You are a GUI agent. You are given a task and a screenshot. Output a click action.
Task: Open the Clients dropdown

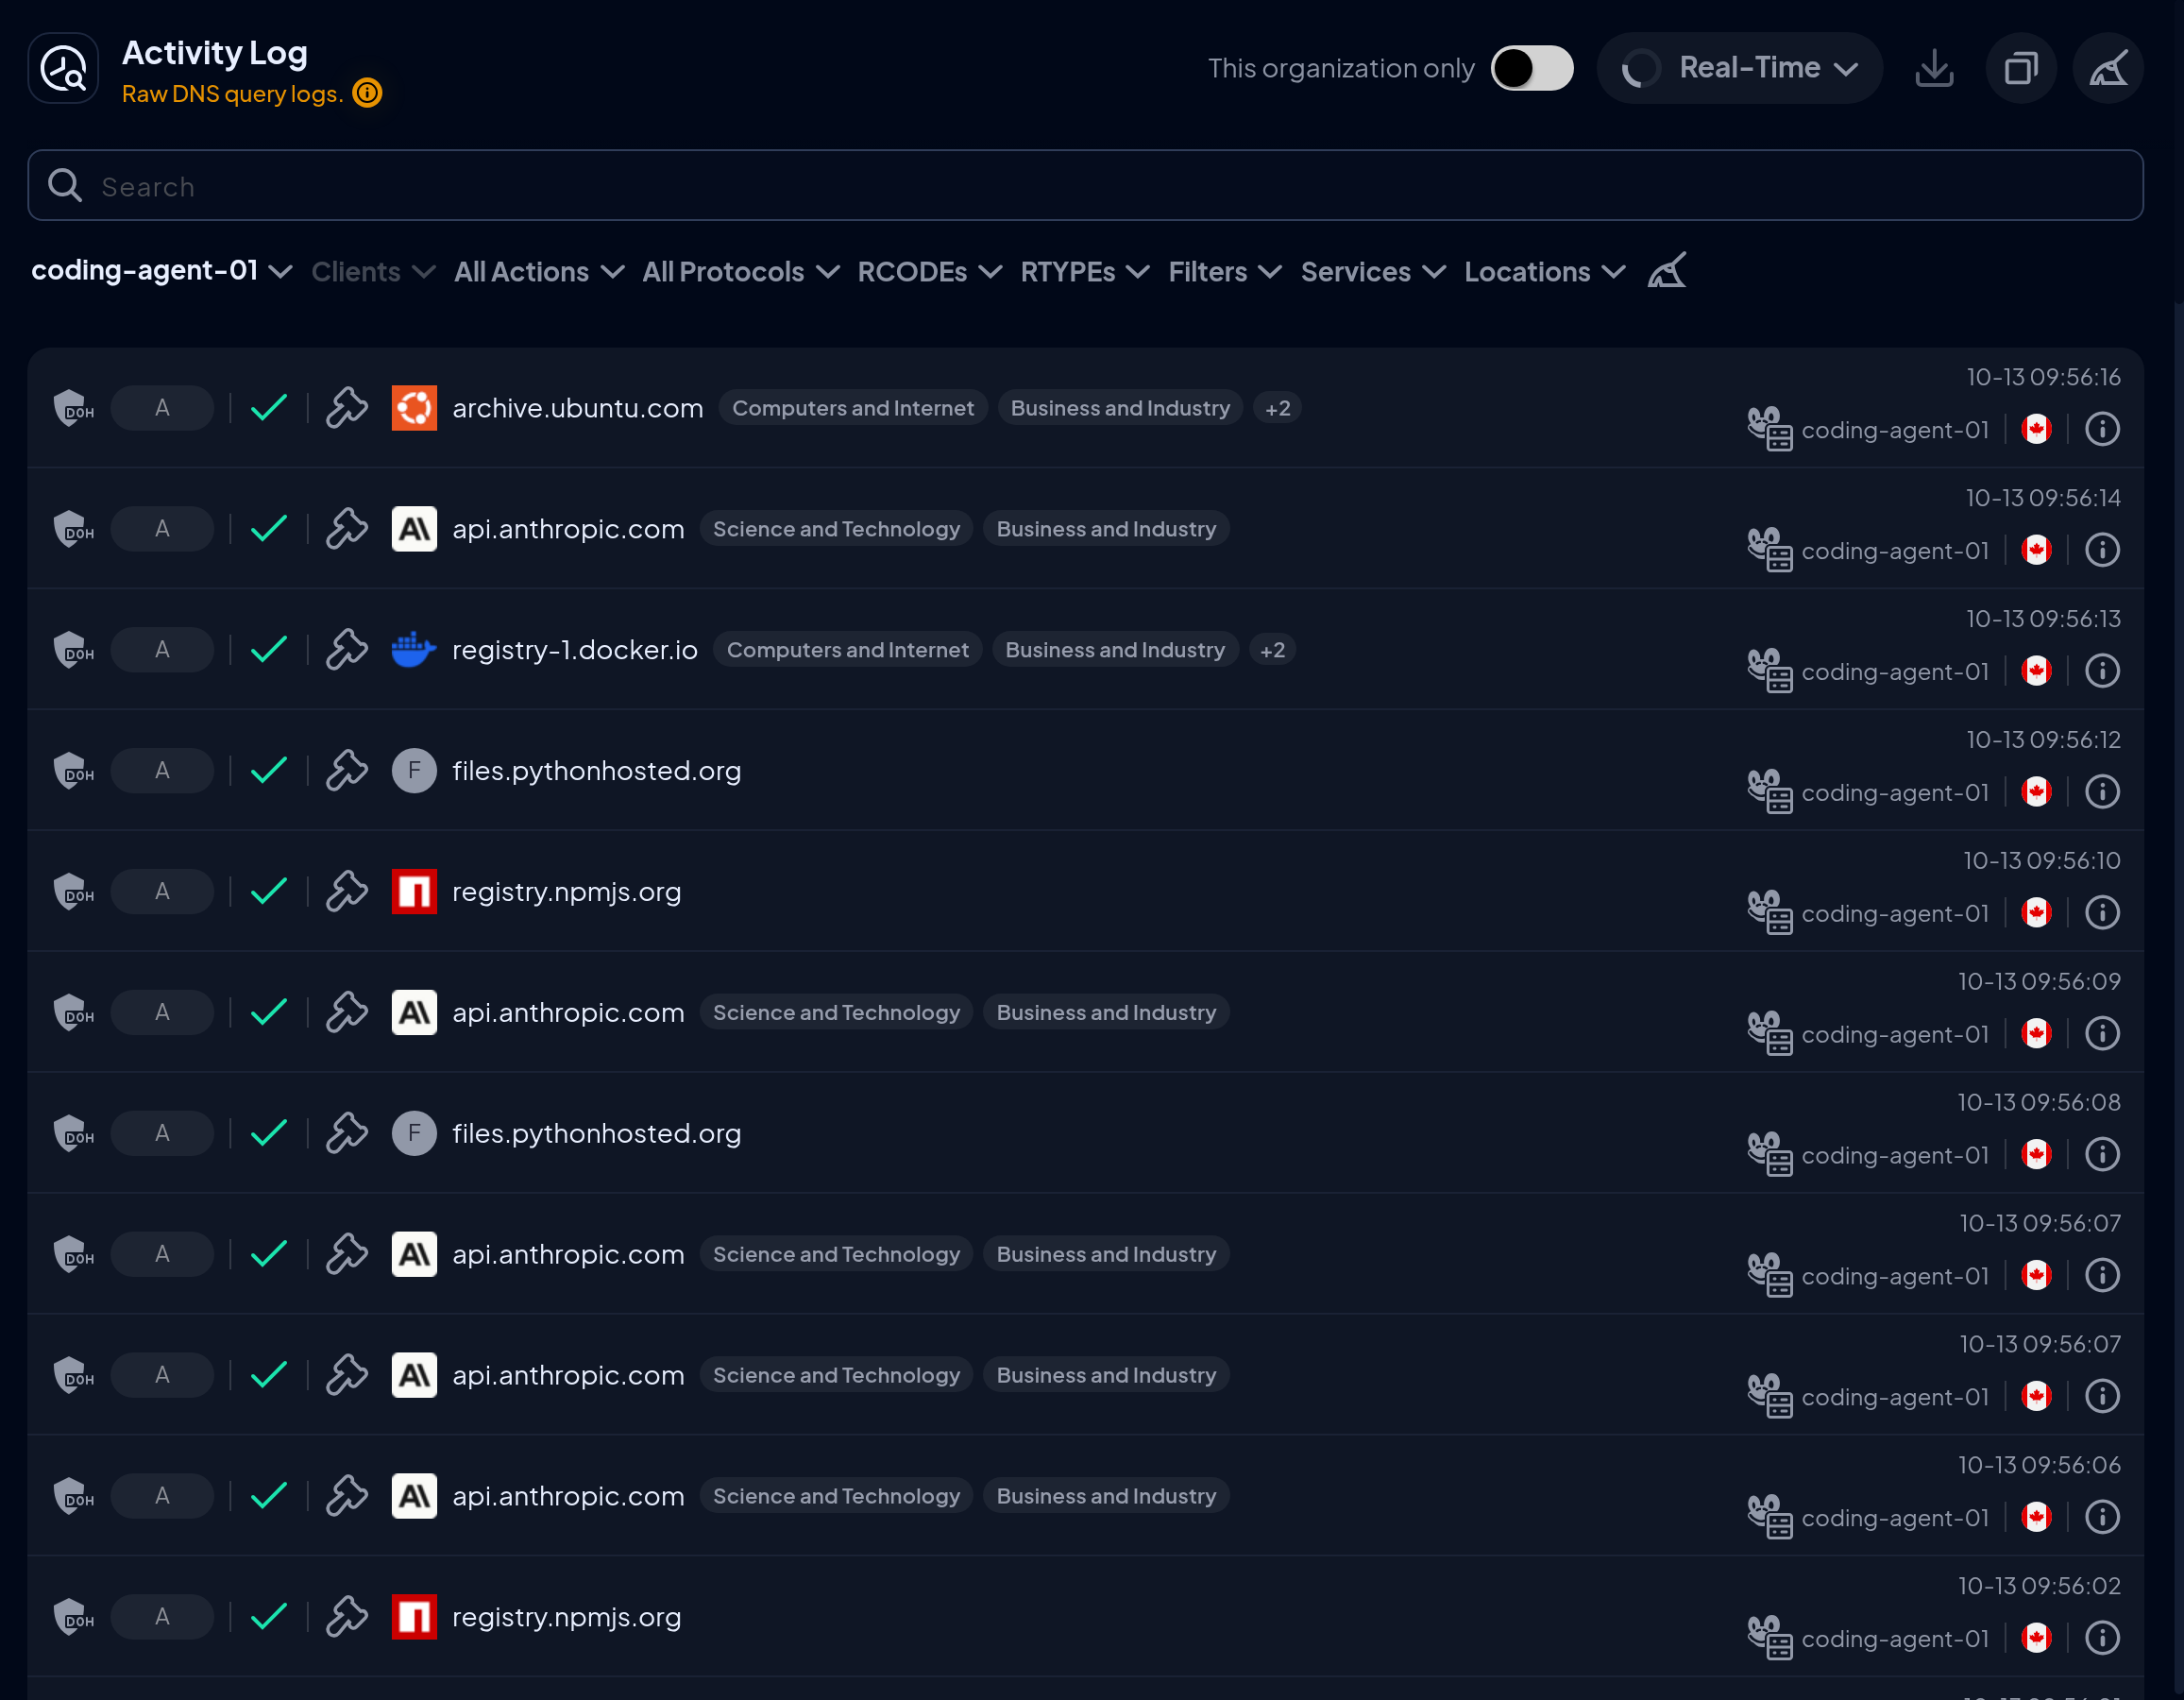(373, 272)
